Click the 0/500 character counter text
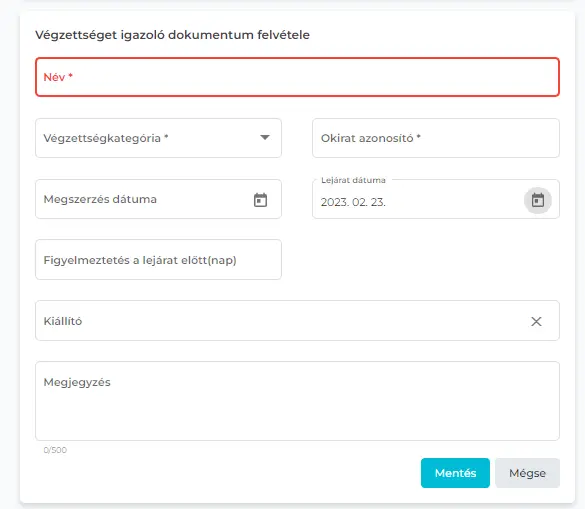The image size is (585, 509). (x=55, y=450)
